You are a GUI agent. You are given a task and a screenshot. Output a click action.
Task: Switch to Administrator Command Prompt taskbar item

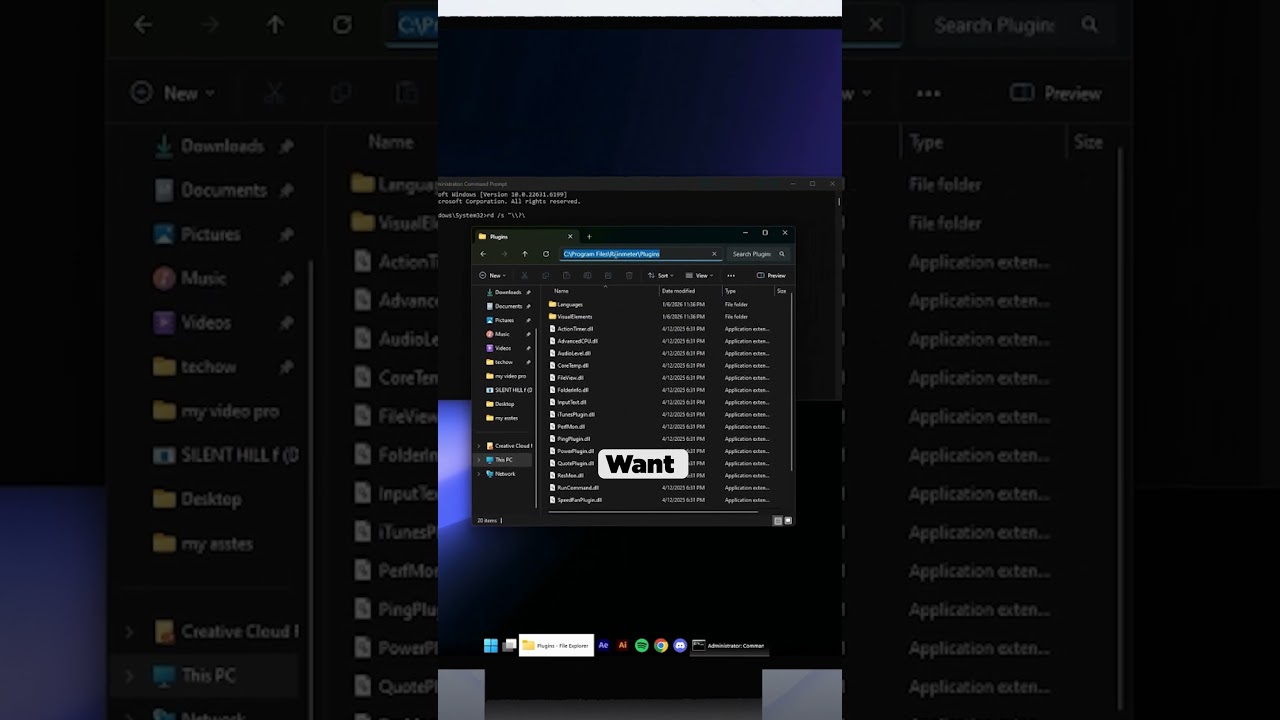point(728,646)
